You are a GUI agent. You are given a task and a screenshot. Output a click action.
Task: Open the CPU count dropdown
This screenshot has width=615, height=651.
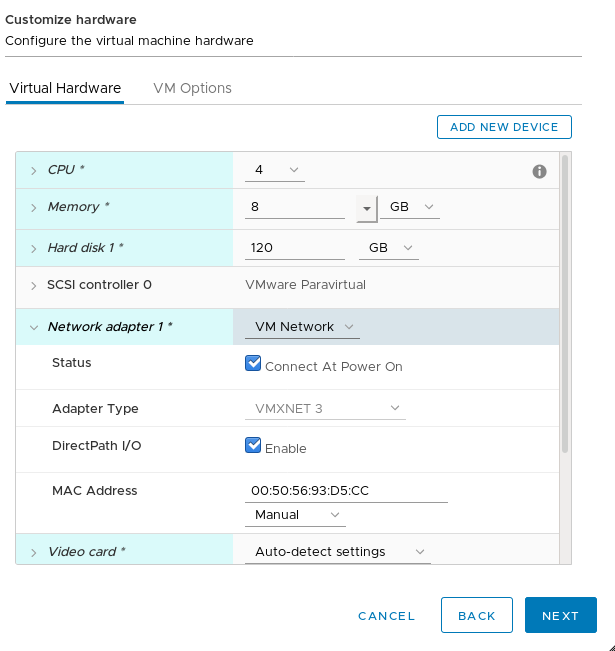coord(275,170)
